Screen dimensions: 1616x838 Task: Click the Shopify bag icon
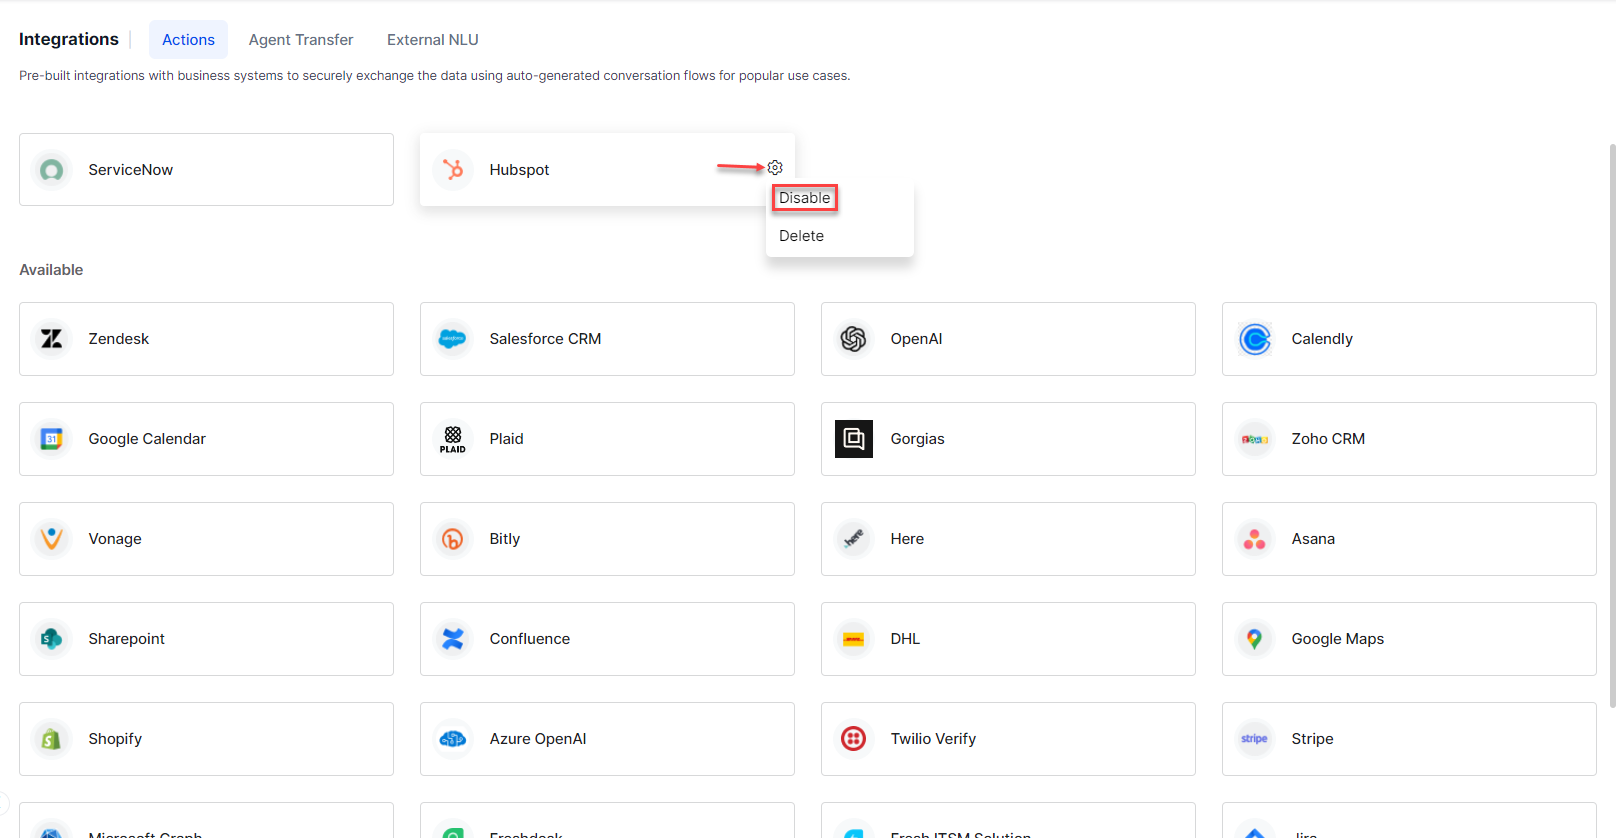[52, 739]
